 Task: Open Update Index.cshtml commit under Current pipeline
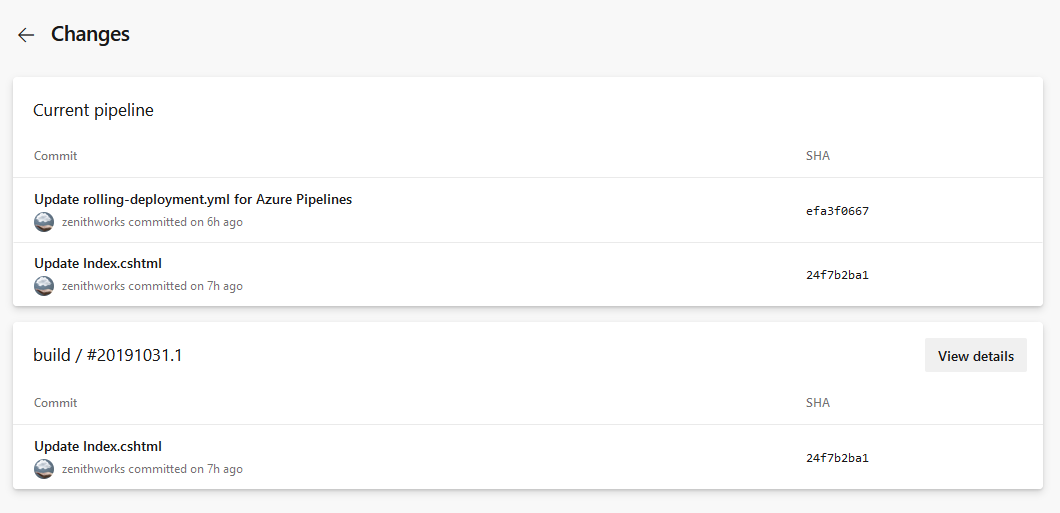pyautogui.click(x=98, y=263)
